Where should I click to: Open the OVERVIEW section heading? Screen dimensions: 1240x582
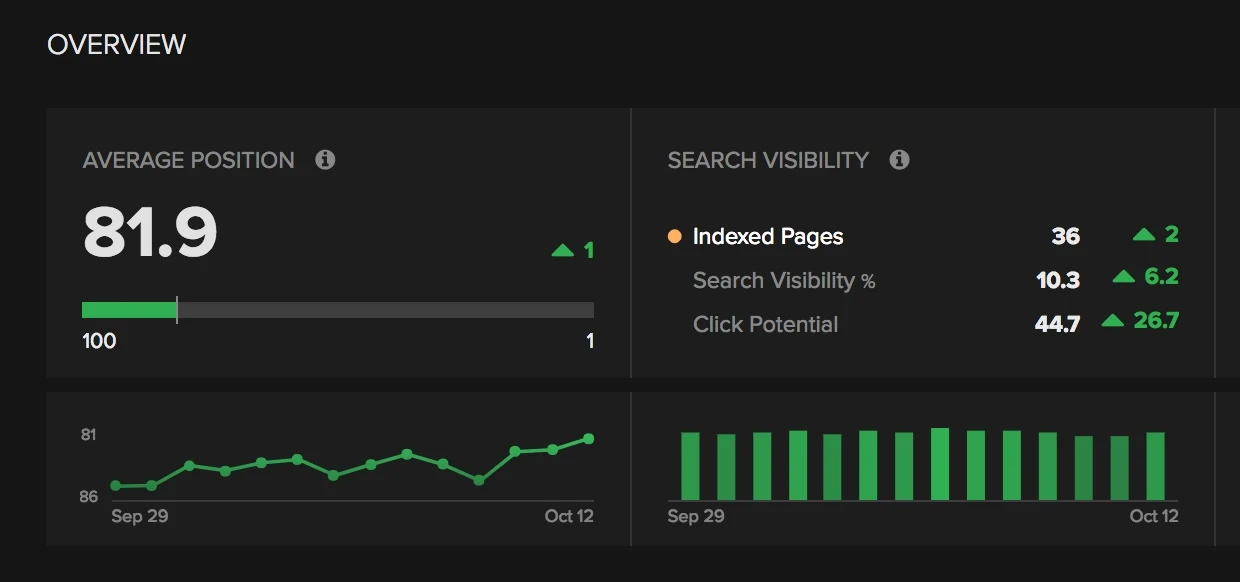click(x=116, y=44)
